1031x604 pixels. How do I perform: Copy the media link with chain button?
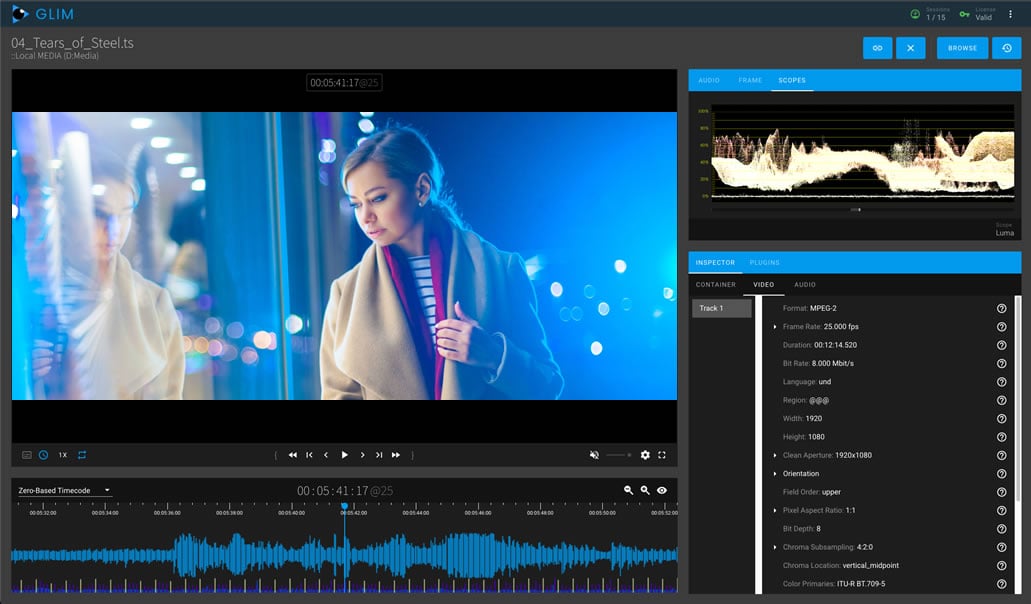point(877,48)
